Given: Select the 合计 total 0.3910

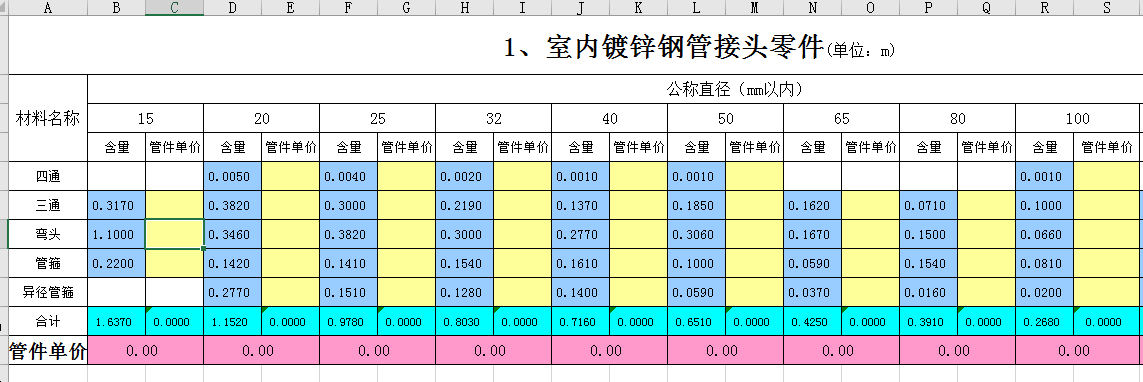Looking at the screenshot, I should [928, 321].
